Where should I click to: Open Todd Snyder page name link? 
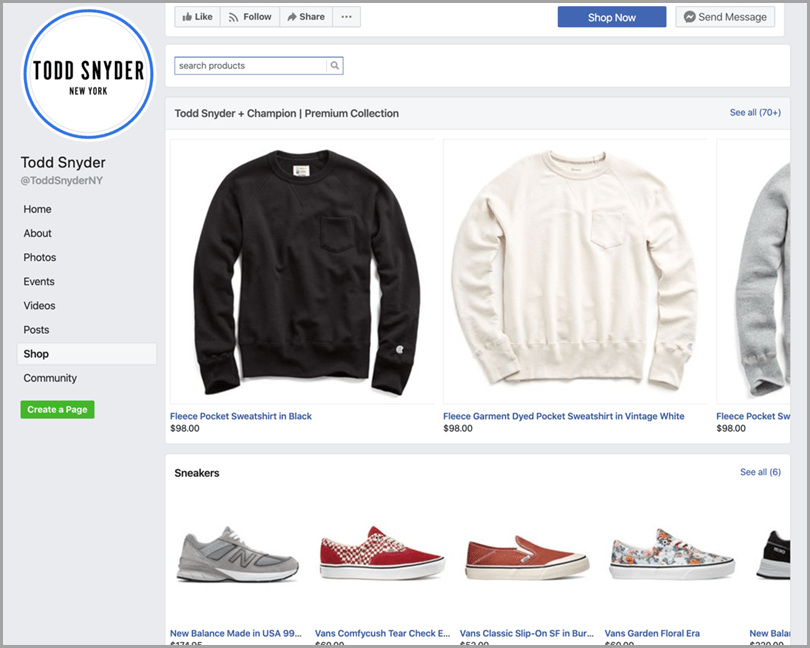click(x=63, y=162)
